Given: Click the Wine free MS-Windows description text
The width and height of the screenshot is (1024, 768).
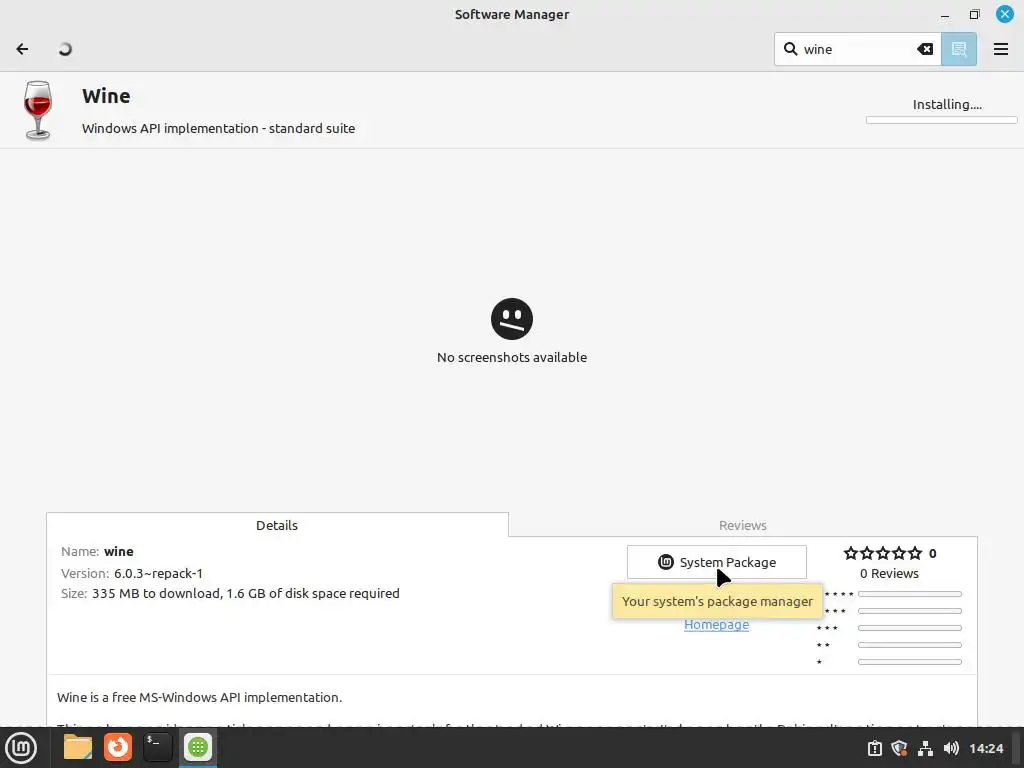Looking at the screenshot, I should (x=199, y=697).
